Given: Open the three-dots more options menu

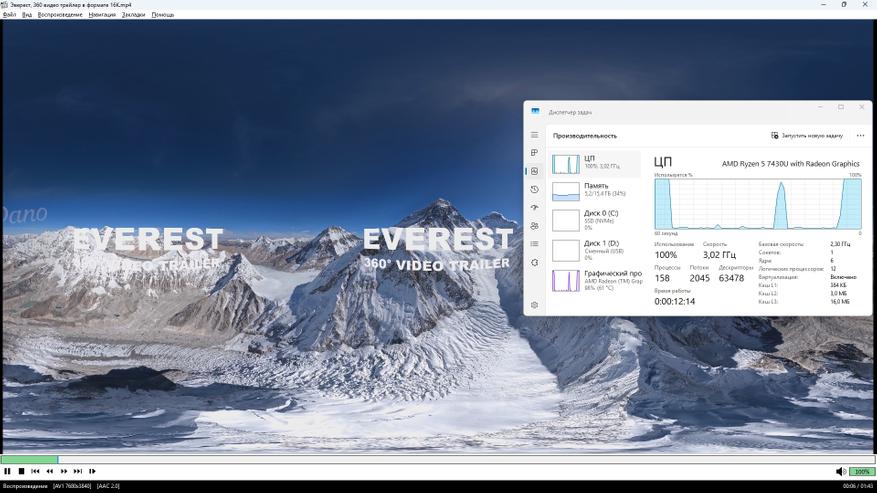Looking at the screenshot, I should click(860, 135).
